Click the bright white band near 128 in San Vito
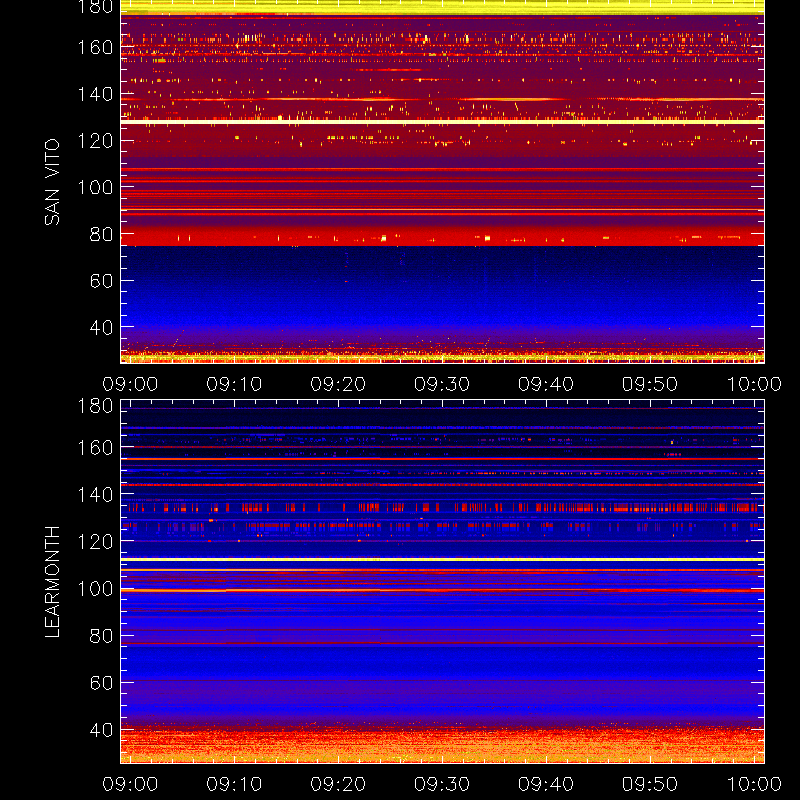 pos(442,122)
